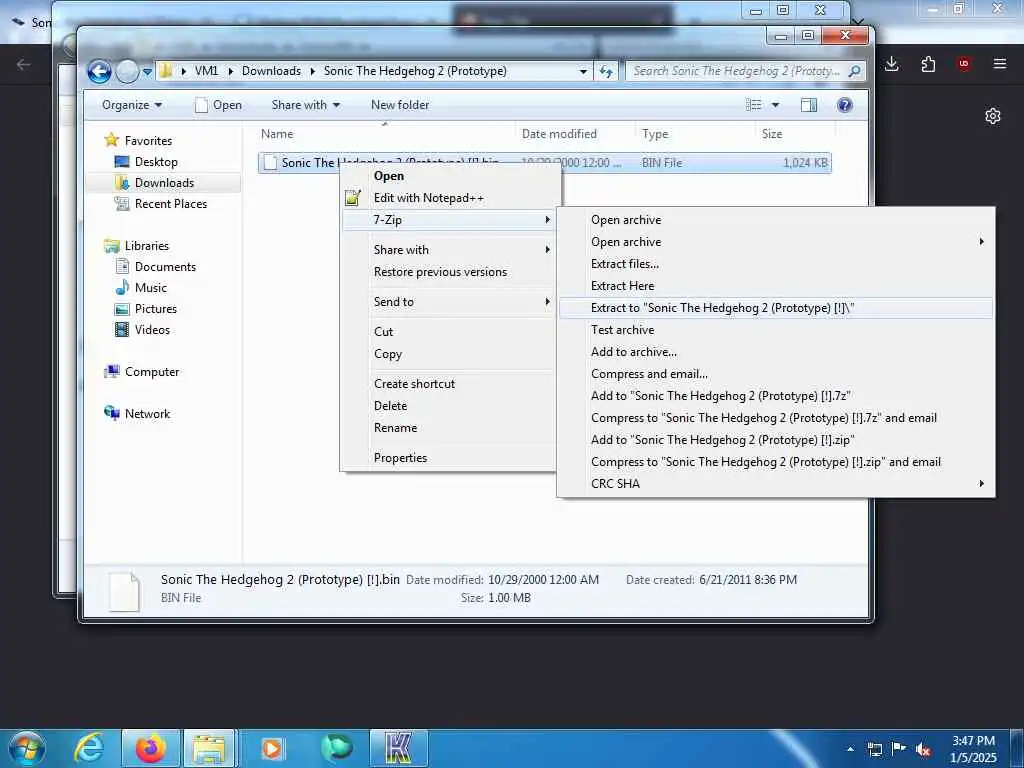Expand Share with submenu in context menu
Screen dimensions: 1024x768
click(x=451, y=250)
